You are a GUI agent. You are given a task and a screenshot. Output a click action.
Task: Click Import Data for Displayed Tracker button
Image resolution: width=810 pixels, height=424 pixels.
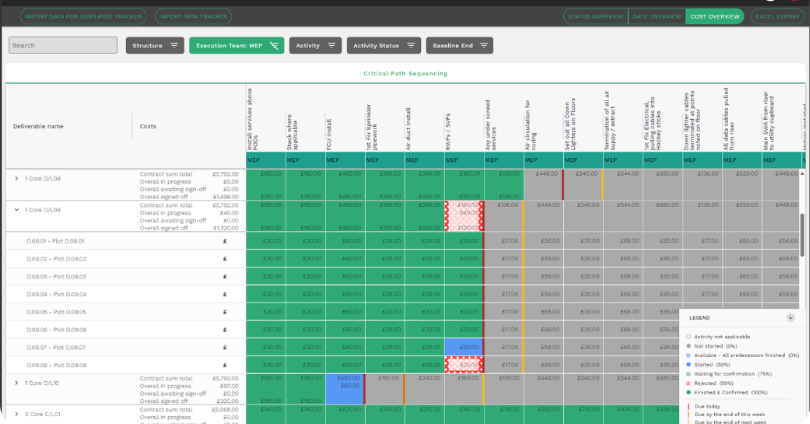tap(81, 17)
